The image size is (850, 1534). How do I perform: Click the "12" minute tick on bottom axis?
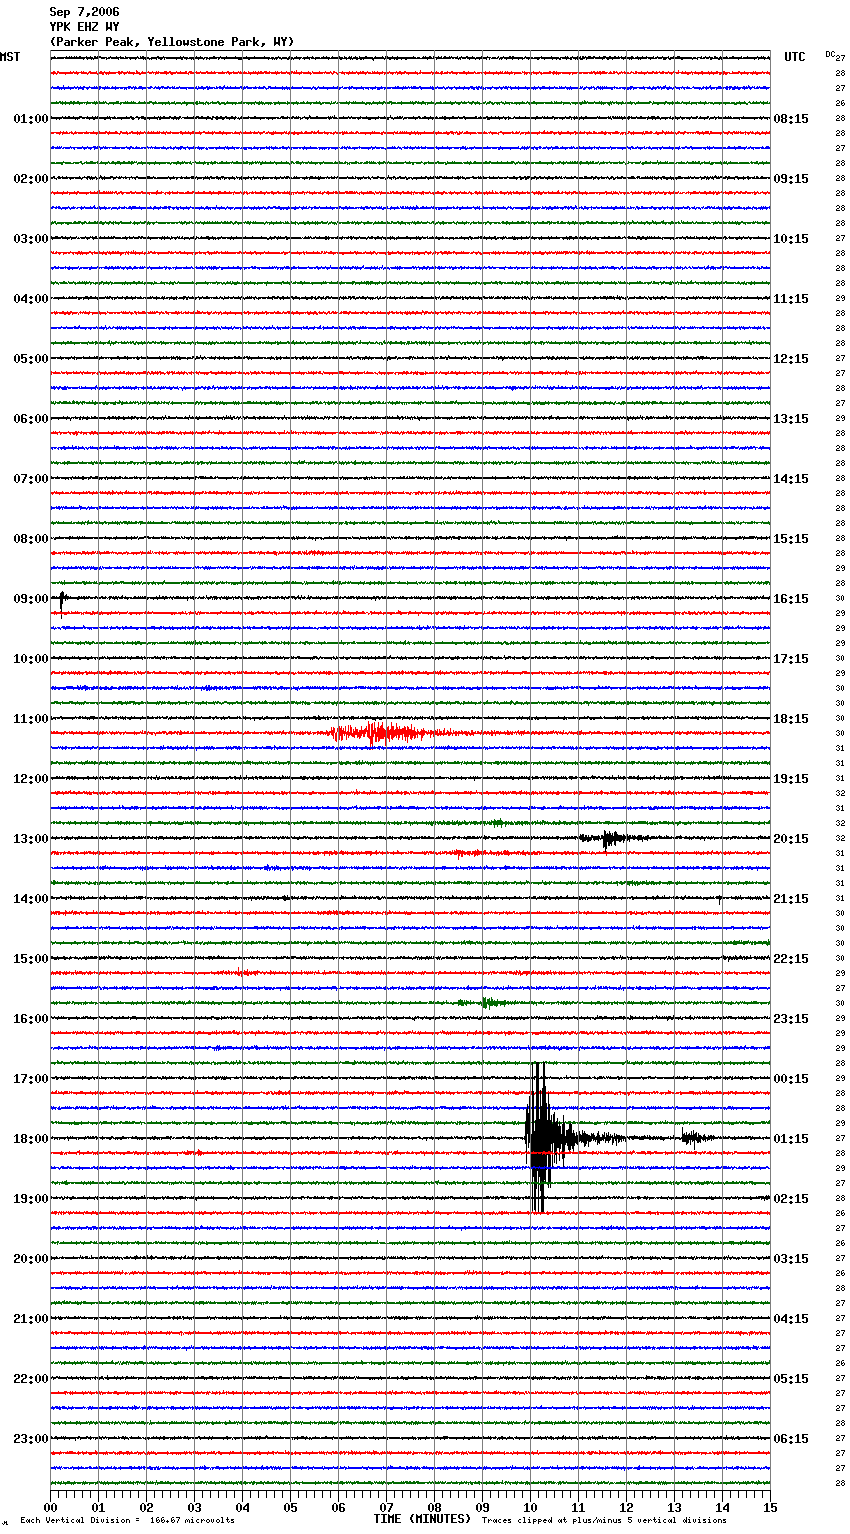626,1507
